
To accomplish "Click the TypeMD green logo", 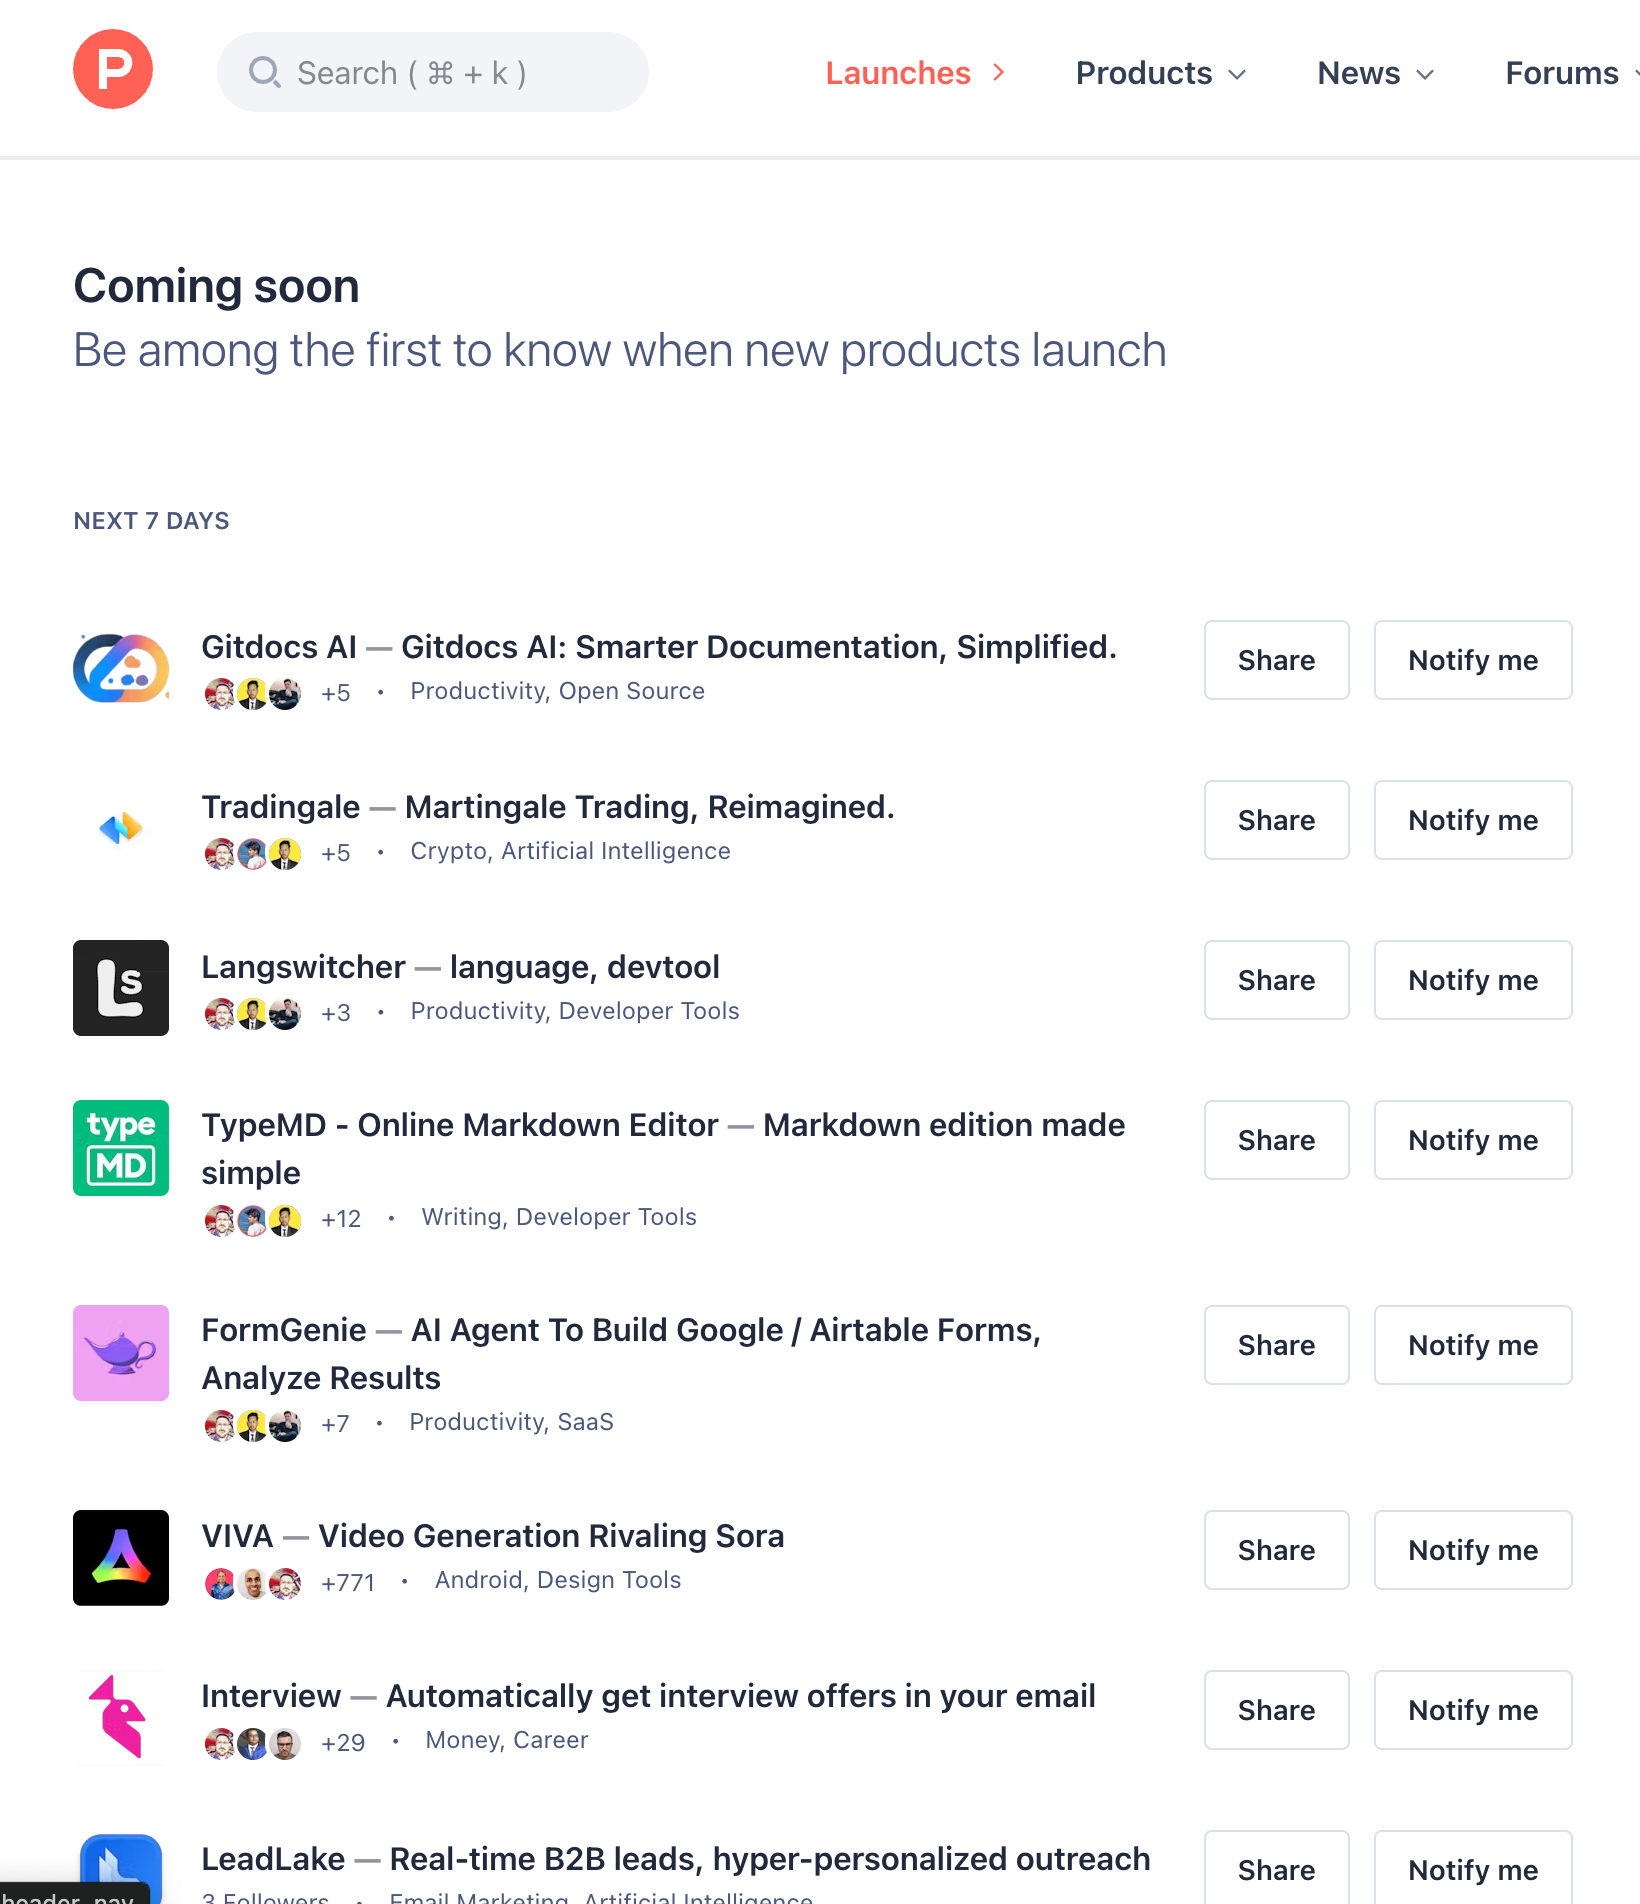I will point(120,1147).
